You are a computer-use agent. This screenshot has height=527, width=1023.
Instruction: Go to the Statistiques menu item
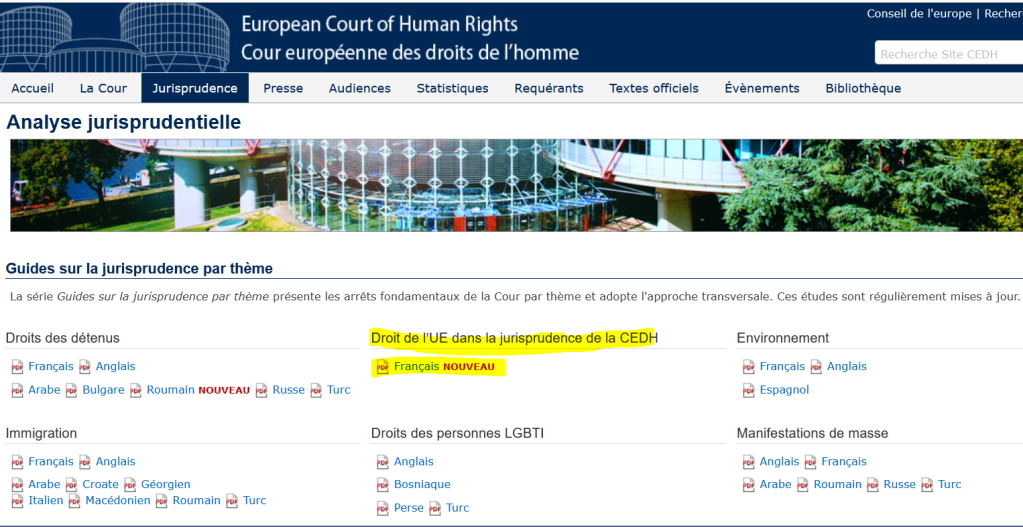tap(452, 88)
